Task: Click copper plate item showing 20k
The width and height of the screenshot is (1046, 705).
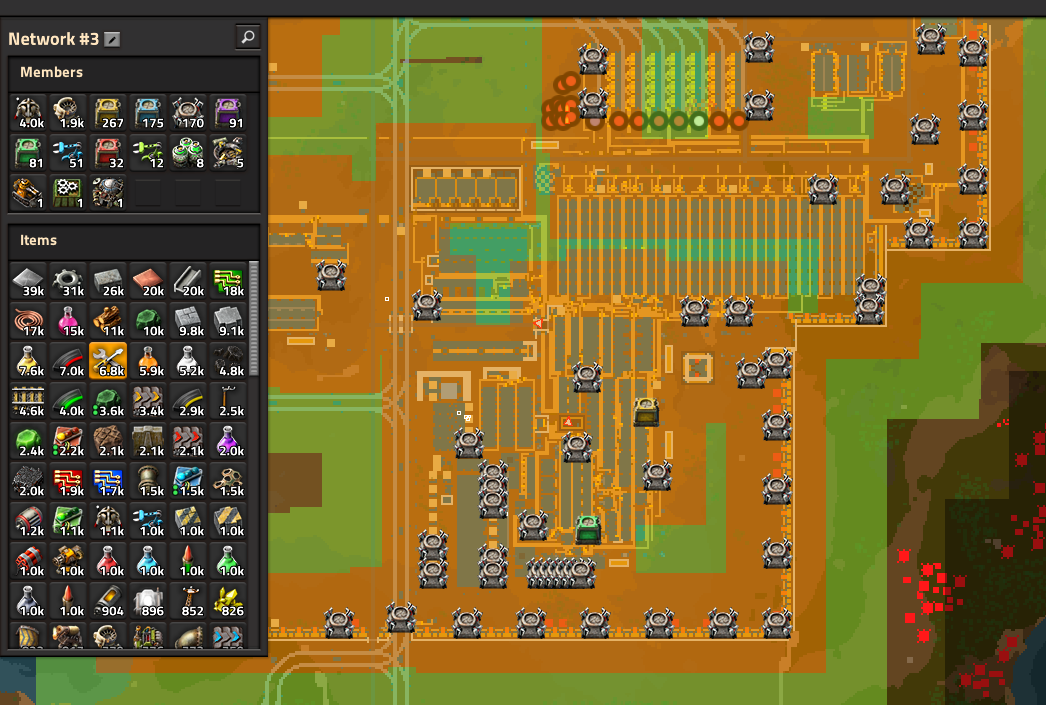Action: 148,281
